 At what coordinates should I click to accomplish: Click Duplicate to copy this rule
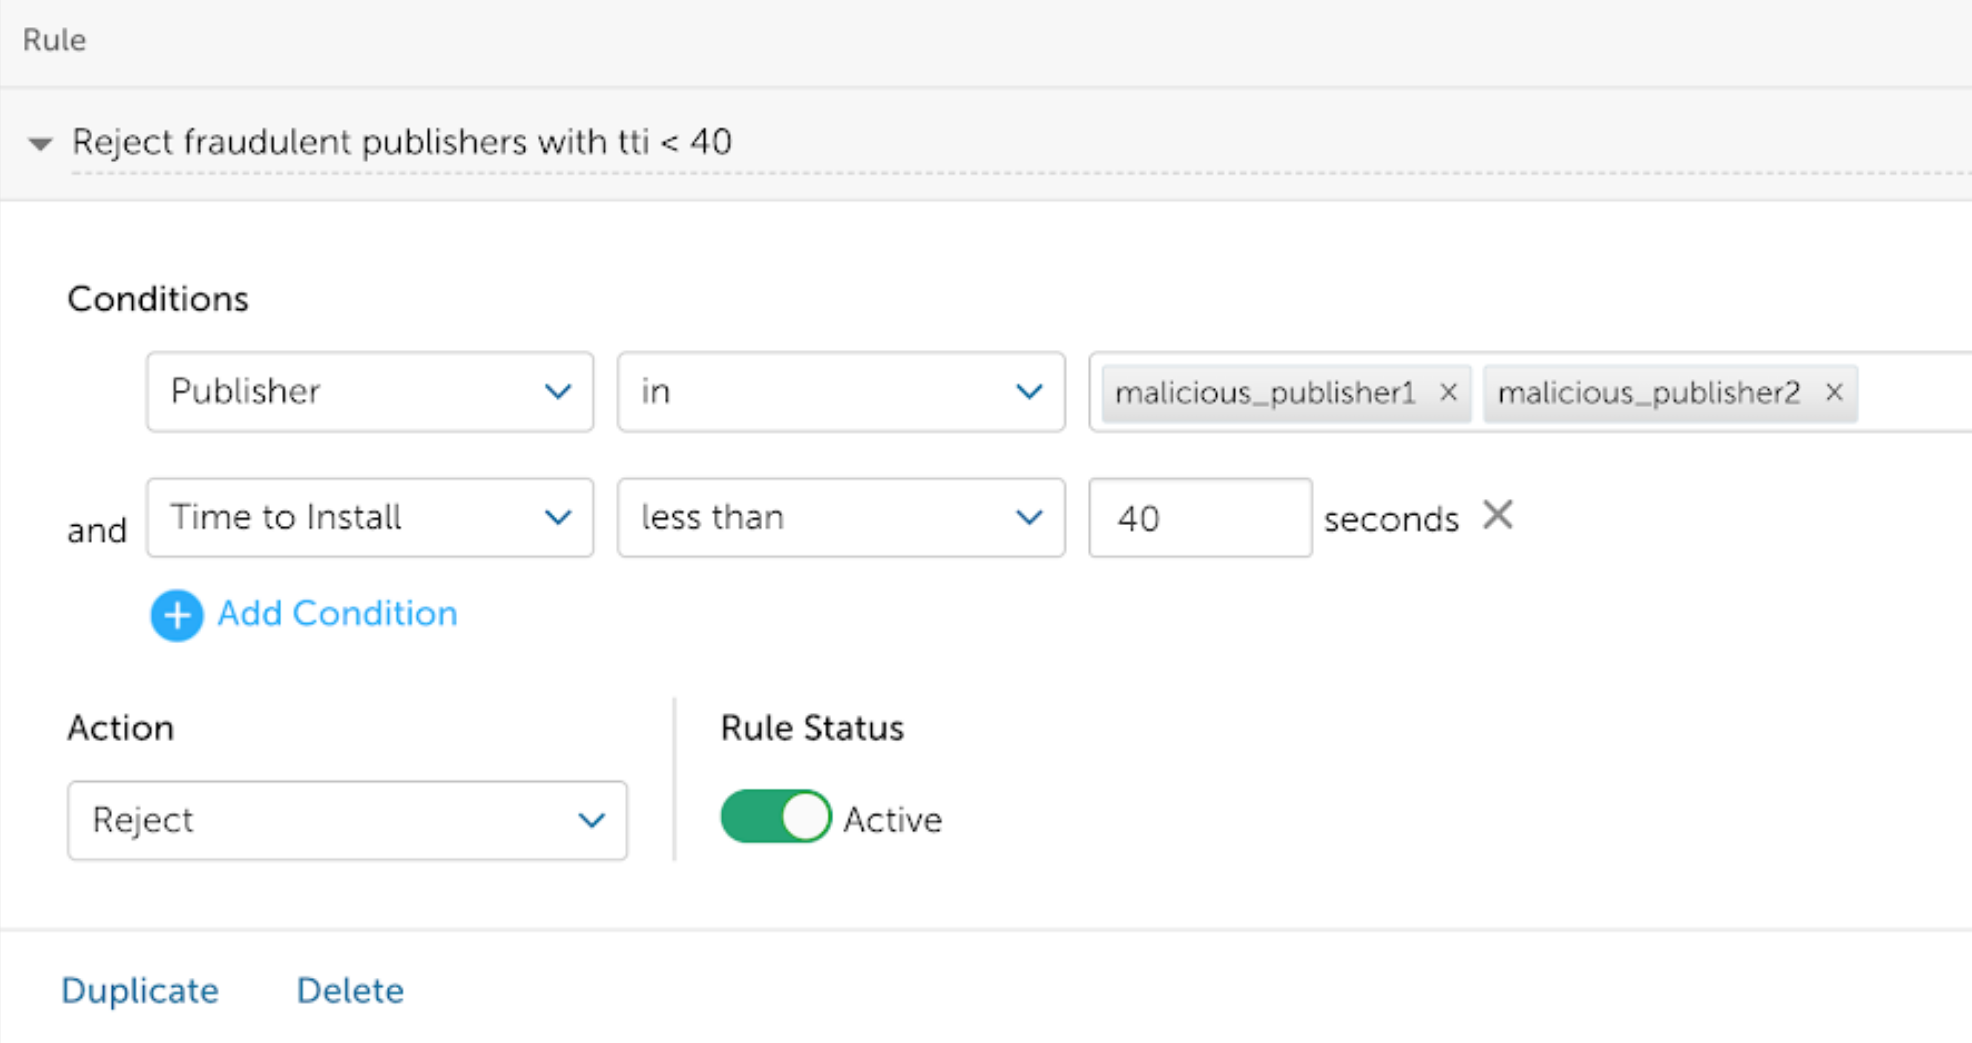pyautogui.click(x=140, y=990)
